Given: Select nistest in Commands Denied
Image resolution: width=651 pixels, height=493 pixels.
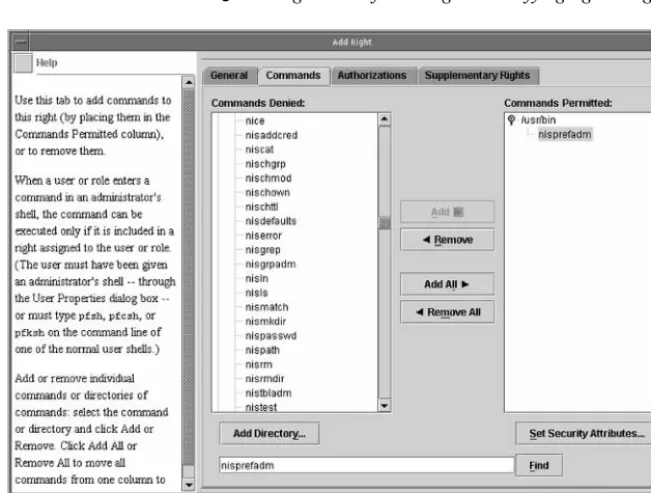Looking at the screenshot, I should (x=261, y=407).
